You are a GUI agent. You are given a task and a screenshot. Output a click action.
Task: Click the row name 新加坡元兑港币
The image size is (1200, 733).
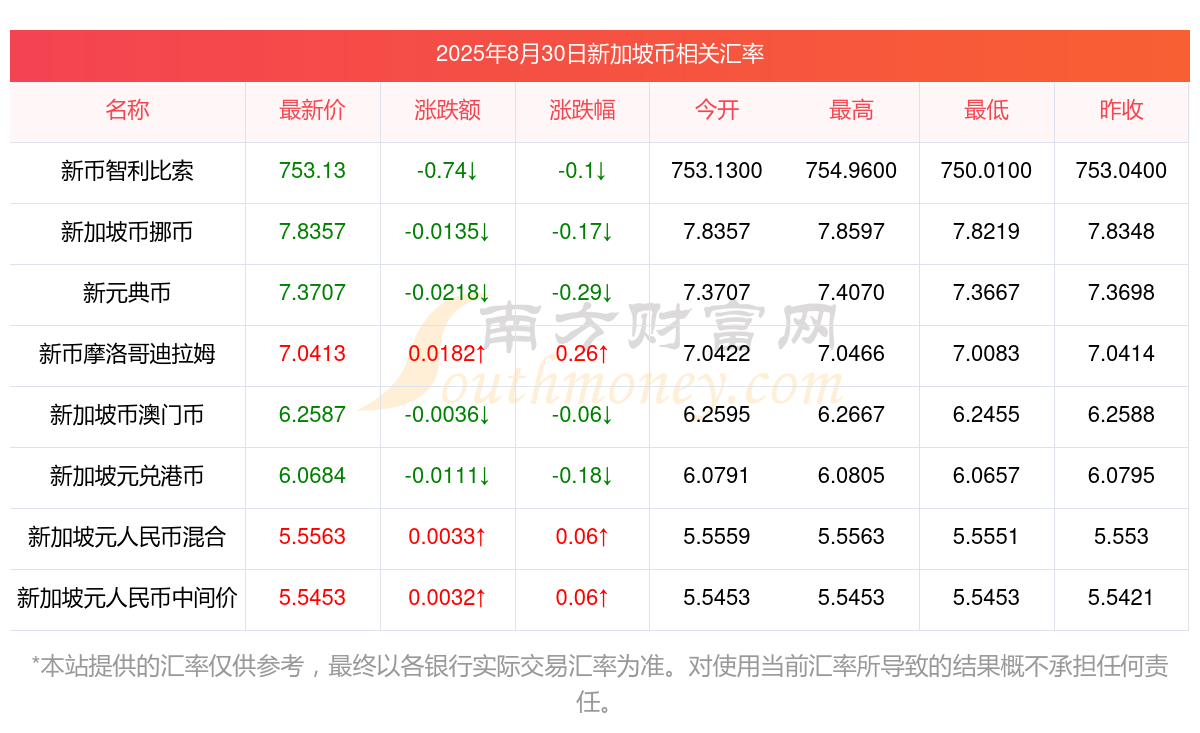127,477
